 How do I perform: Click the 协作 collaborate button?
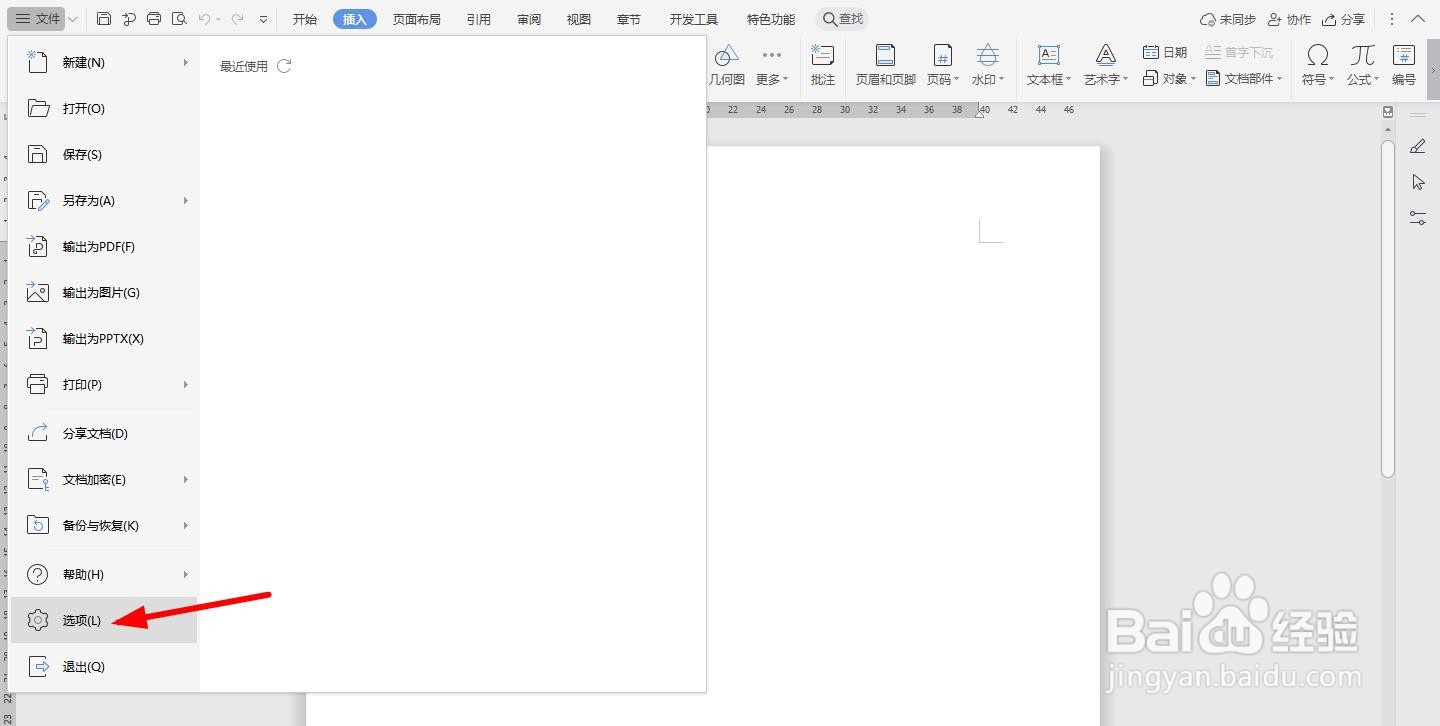pos(1289,19)
